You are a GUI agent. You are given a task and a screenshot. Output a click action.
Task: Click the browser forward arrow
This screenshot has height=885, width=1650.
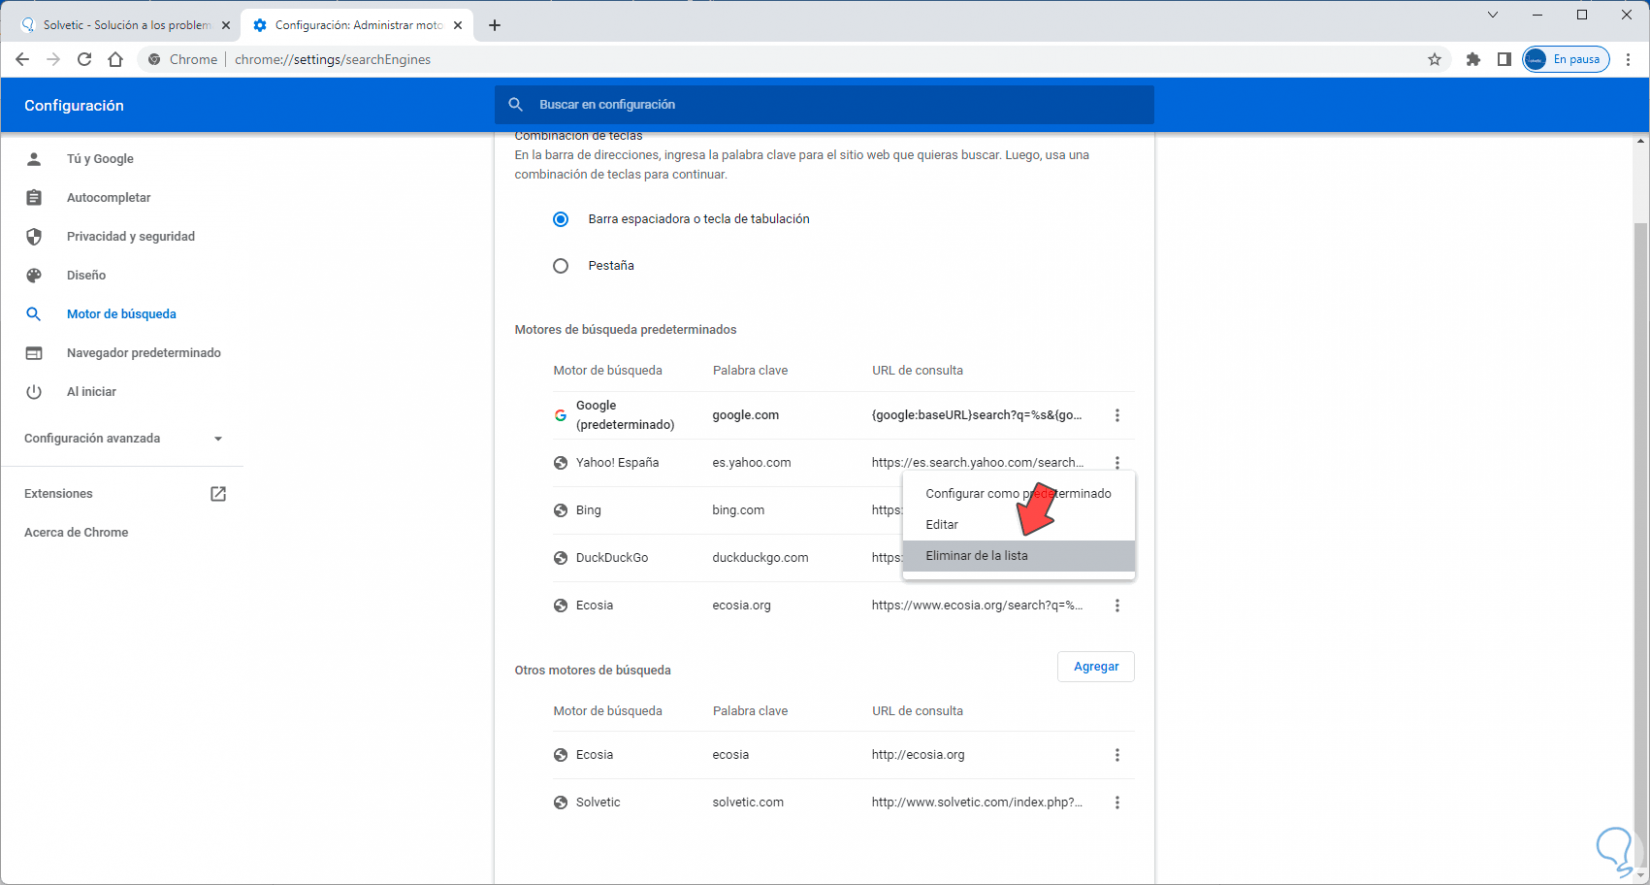(x=53, y=59)
